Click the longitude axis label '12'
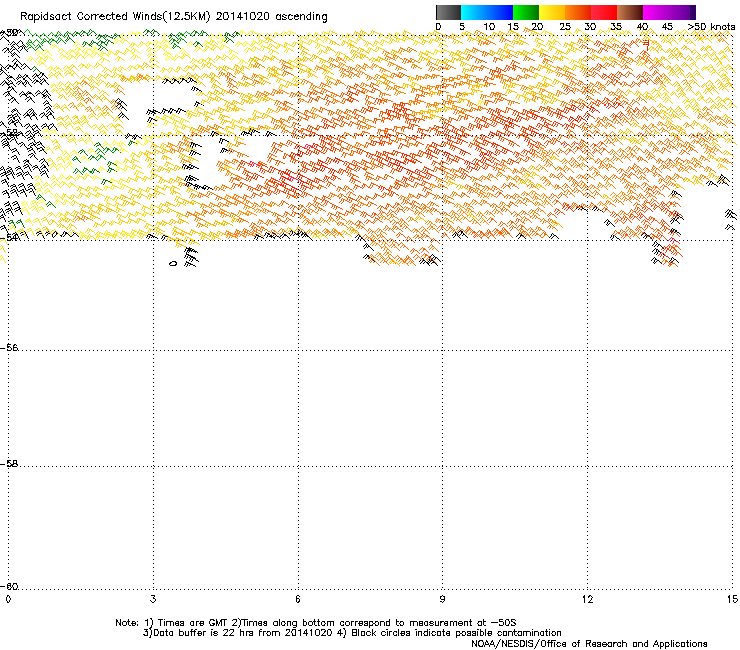Image resolution: width=740 pixels, height=650 pixels. pos(587,599)
